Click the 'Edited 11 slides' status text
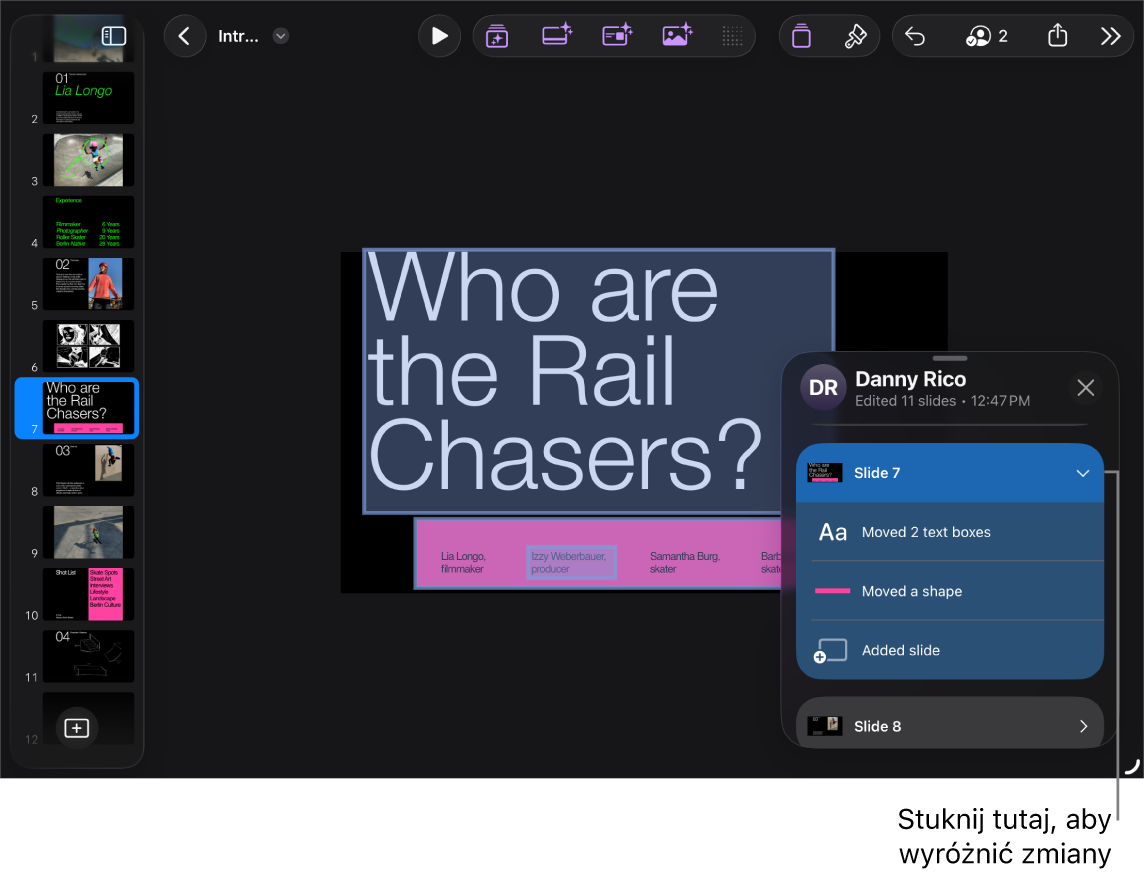This screenshot has height=872, width=1144. [905, 401]
